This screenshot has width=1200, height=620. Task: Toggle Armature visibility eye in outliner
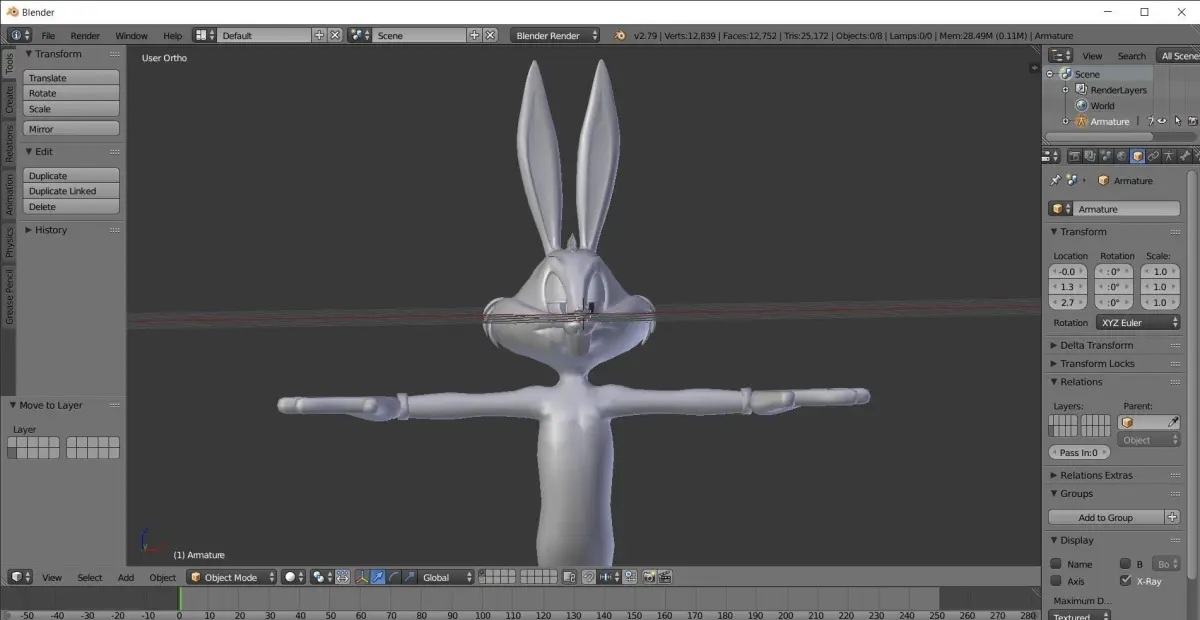pos(1162,121)
